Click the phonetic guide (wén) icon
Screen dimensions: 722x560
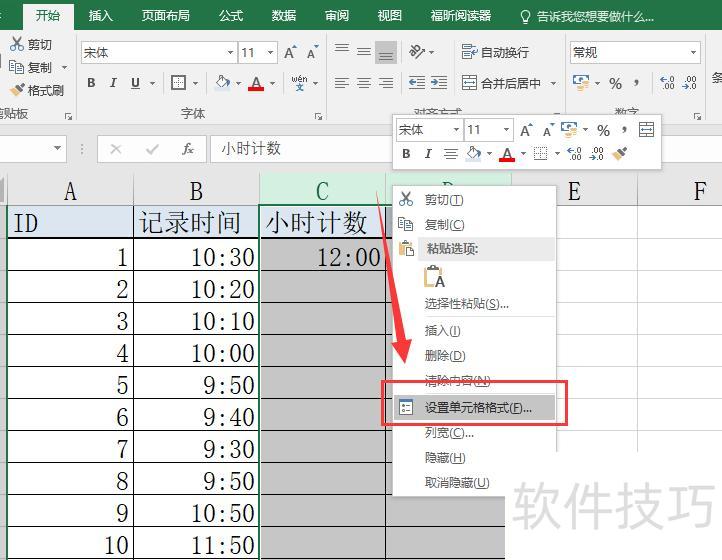[x=299, y=83]
